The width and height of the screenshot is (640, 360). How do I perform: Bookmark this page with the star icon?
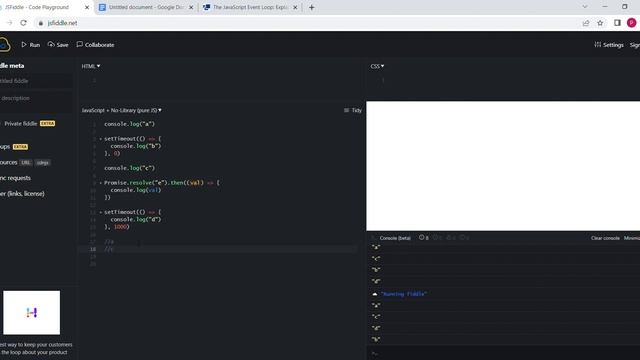tap(600, 23)
